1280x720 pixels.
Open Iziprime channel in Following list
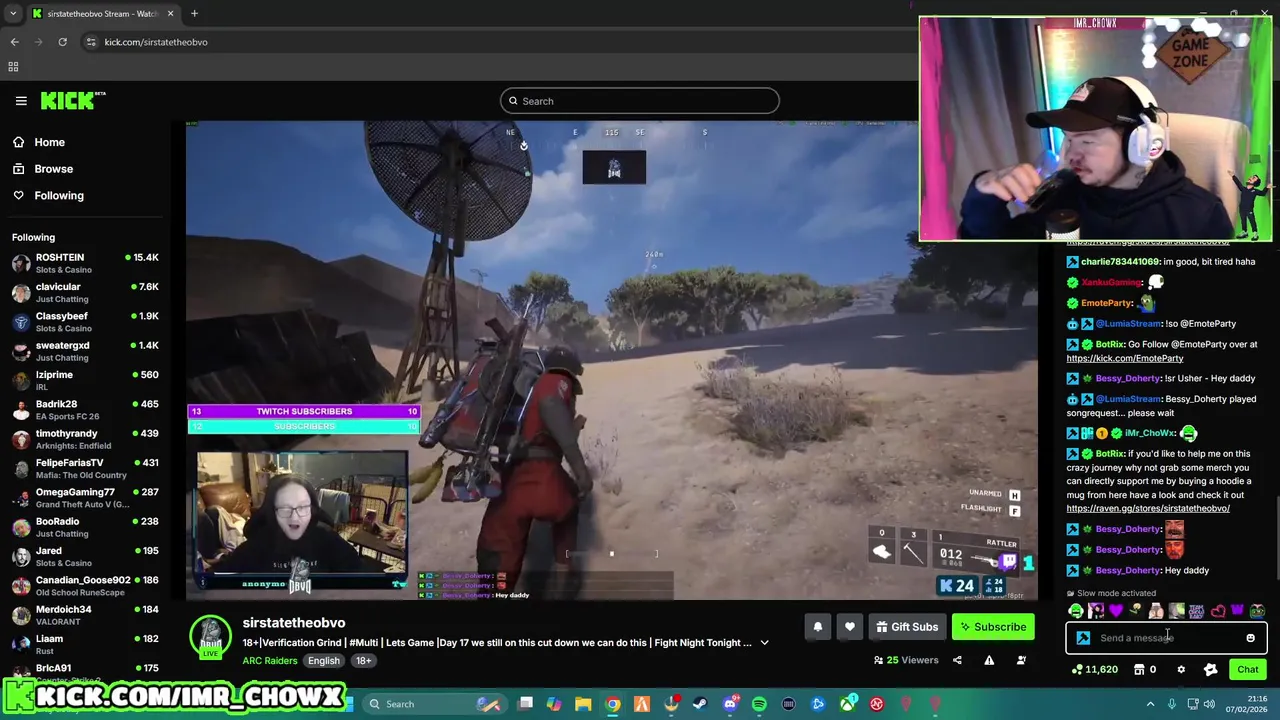coord(86,380)
